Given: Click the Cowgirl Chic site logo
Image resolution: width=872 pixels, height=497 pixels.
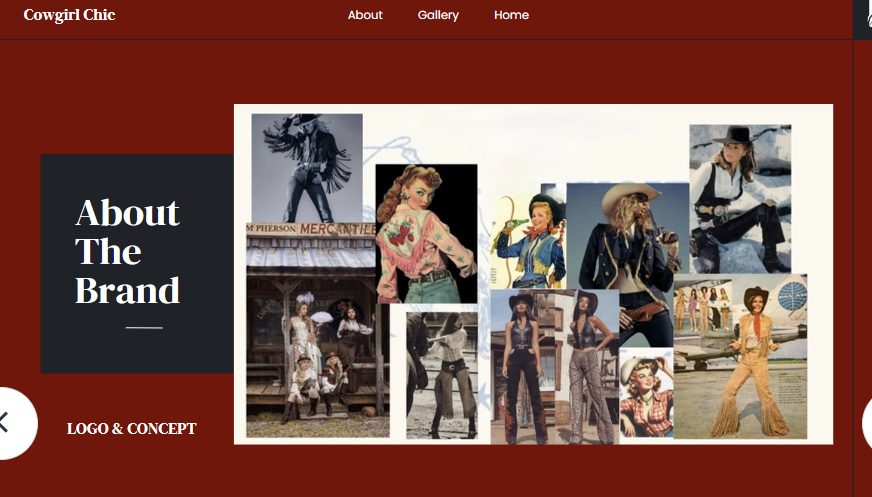Looking at the screenshot, I should (x=69, y=15).
